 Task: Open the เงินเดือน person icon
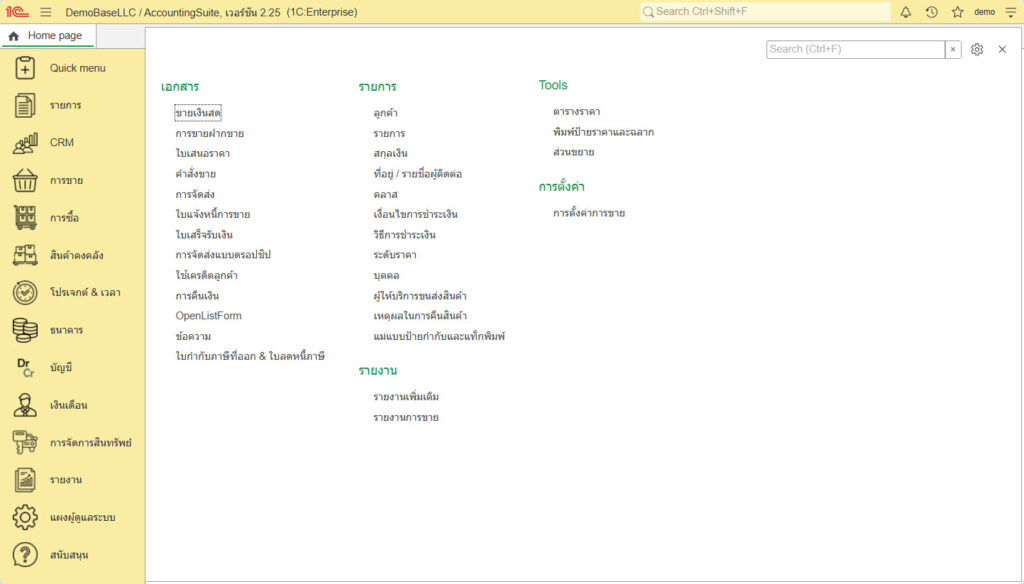point(25,405)
